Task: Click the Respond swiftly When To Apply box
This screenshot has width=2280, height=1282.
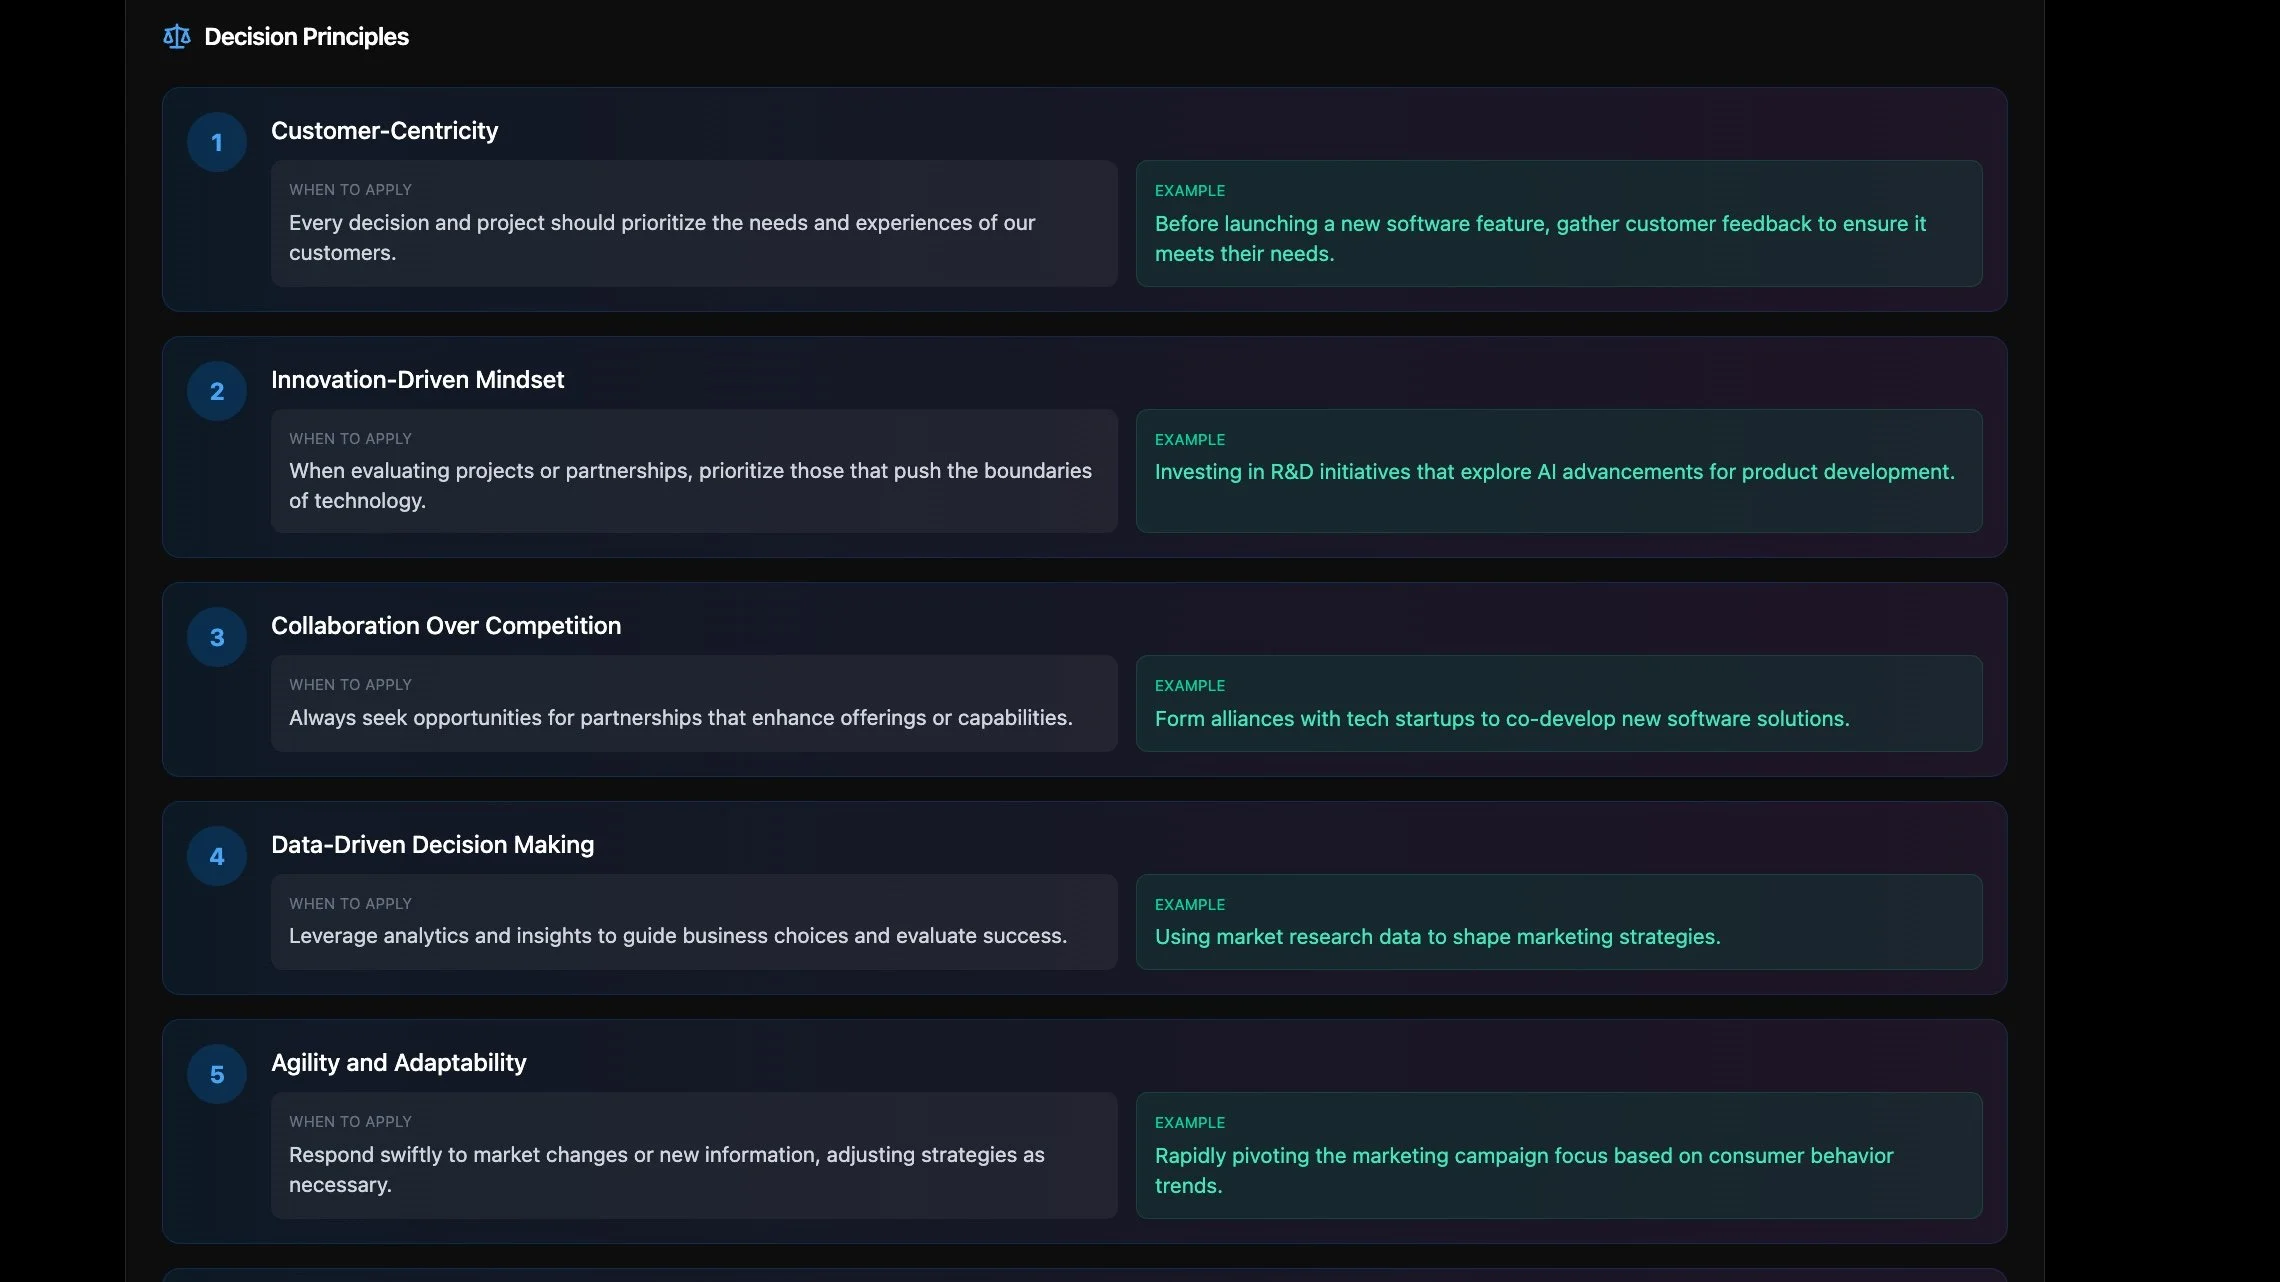Action: click(x=693, y=1156)
